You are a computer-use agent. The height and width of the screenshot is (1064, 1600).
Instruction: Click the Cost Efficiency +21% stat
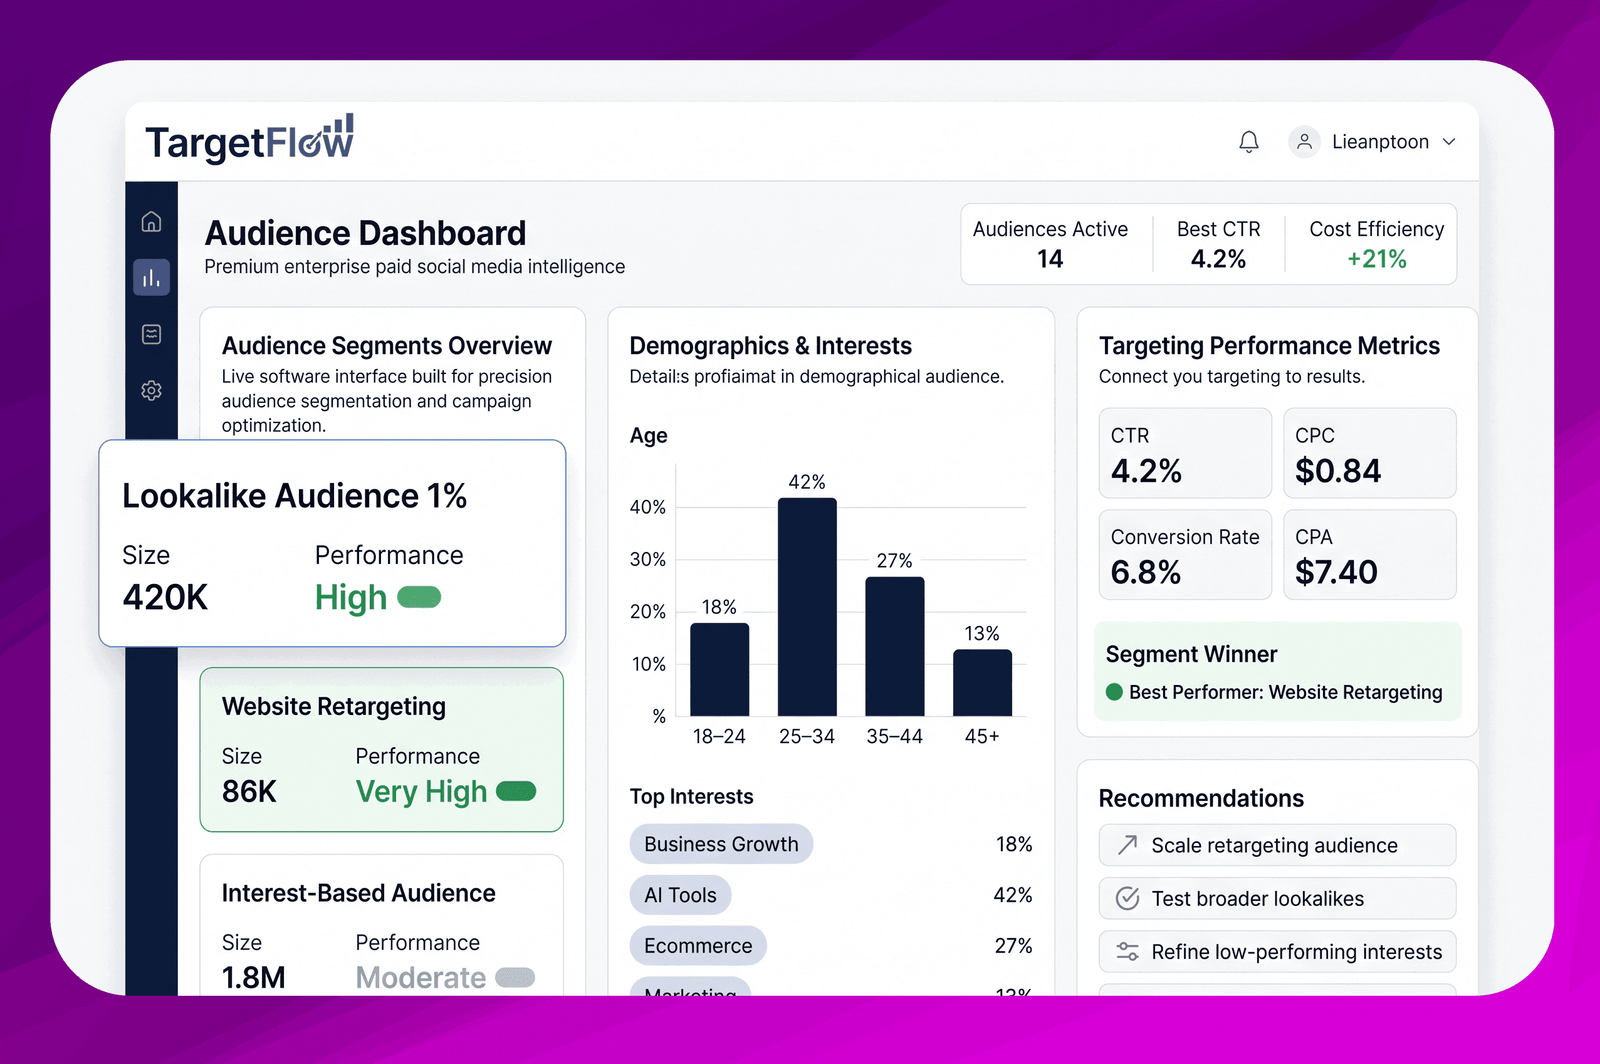click(x=1377, y=244)
